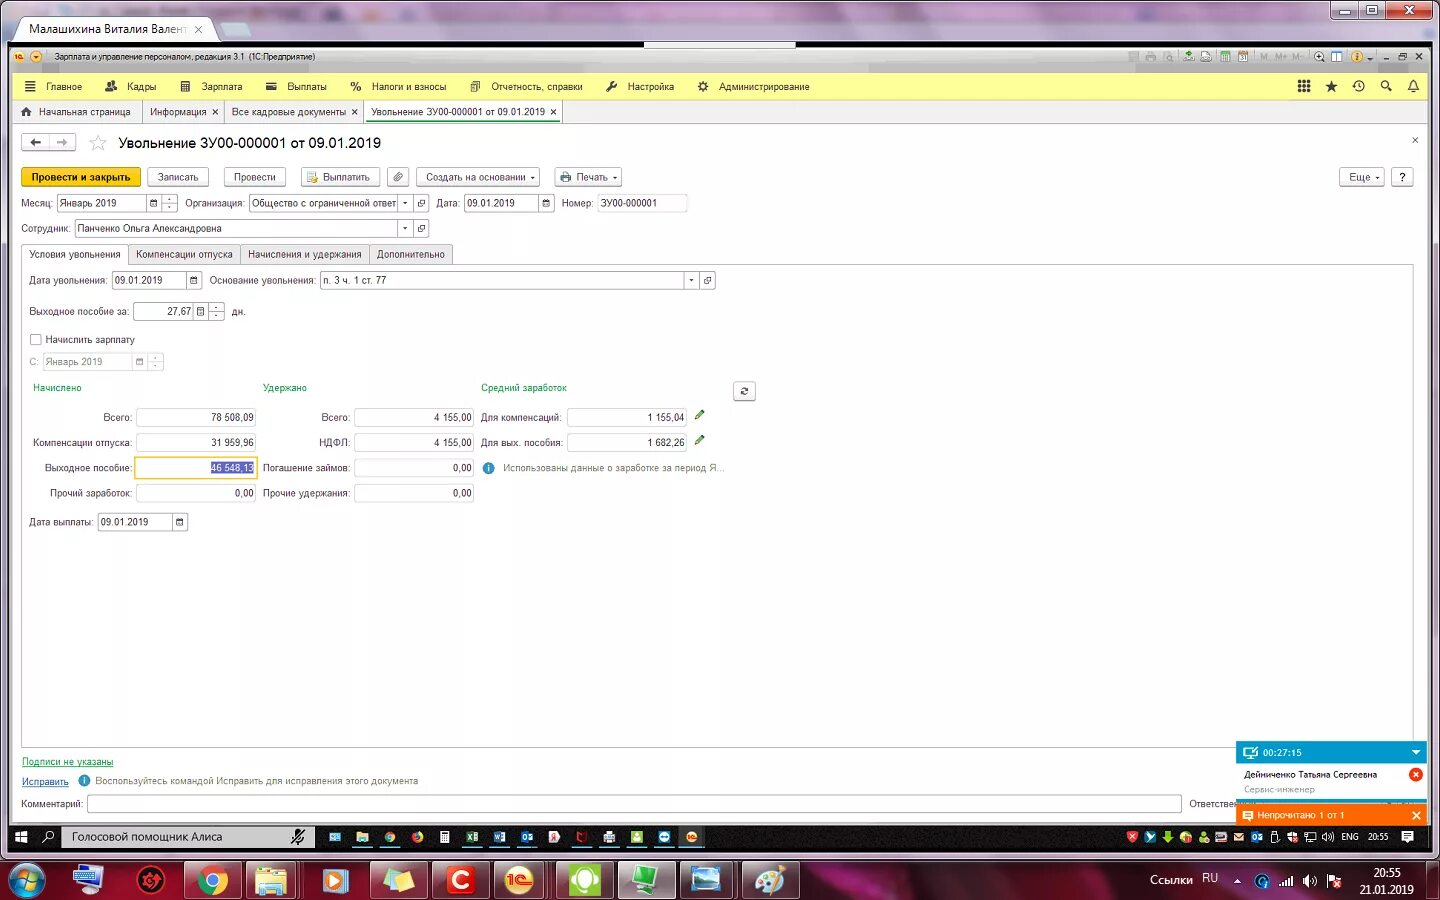Switch to Начисления и удержания tab
Viewport: 1440px width, 900px height.
(x=305, y=255)
